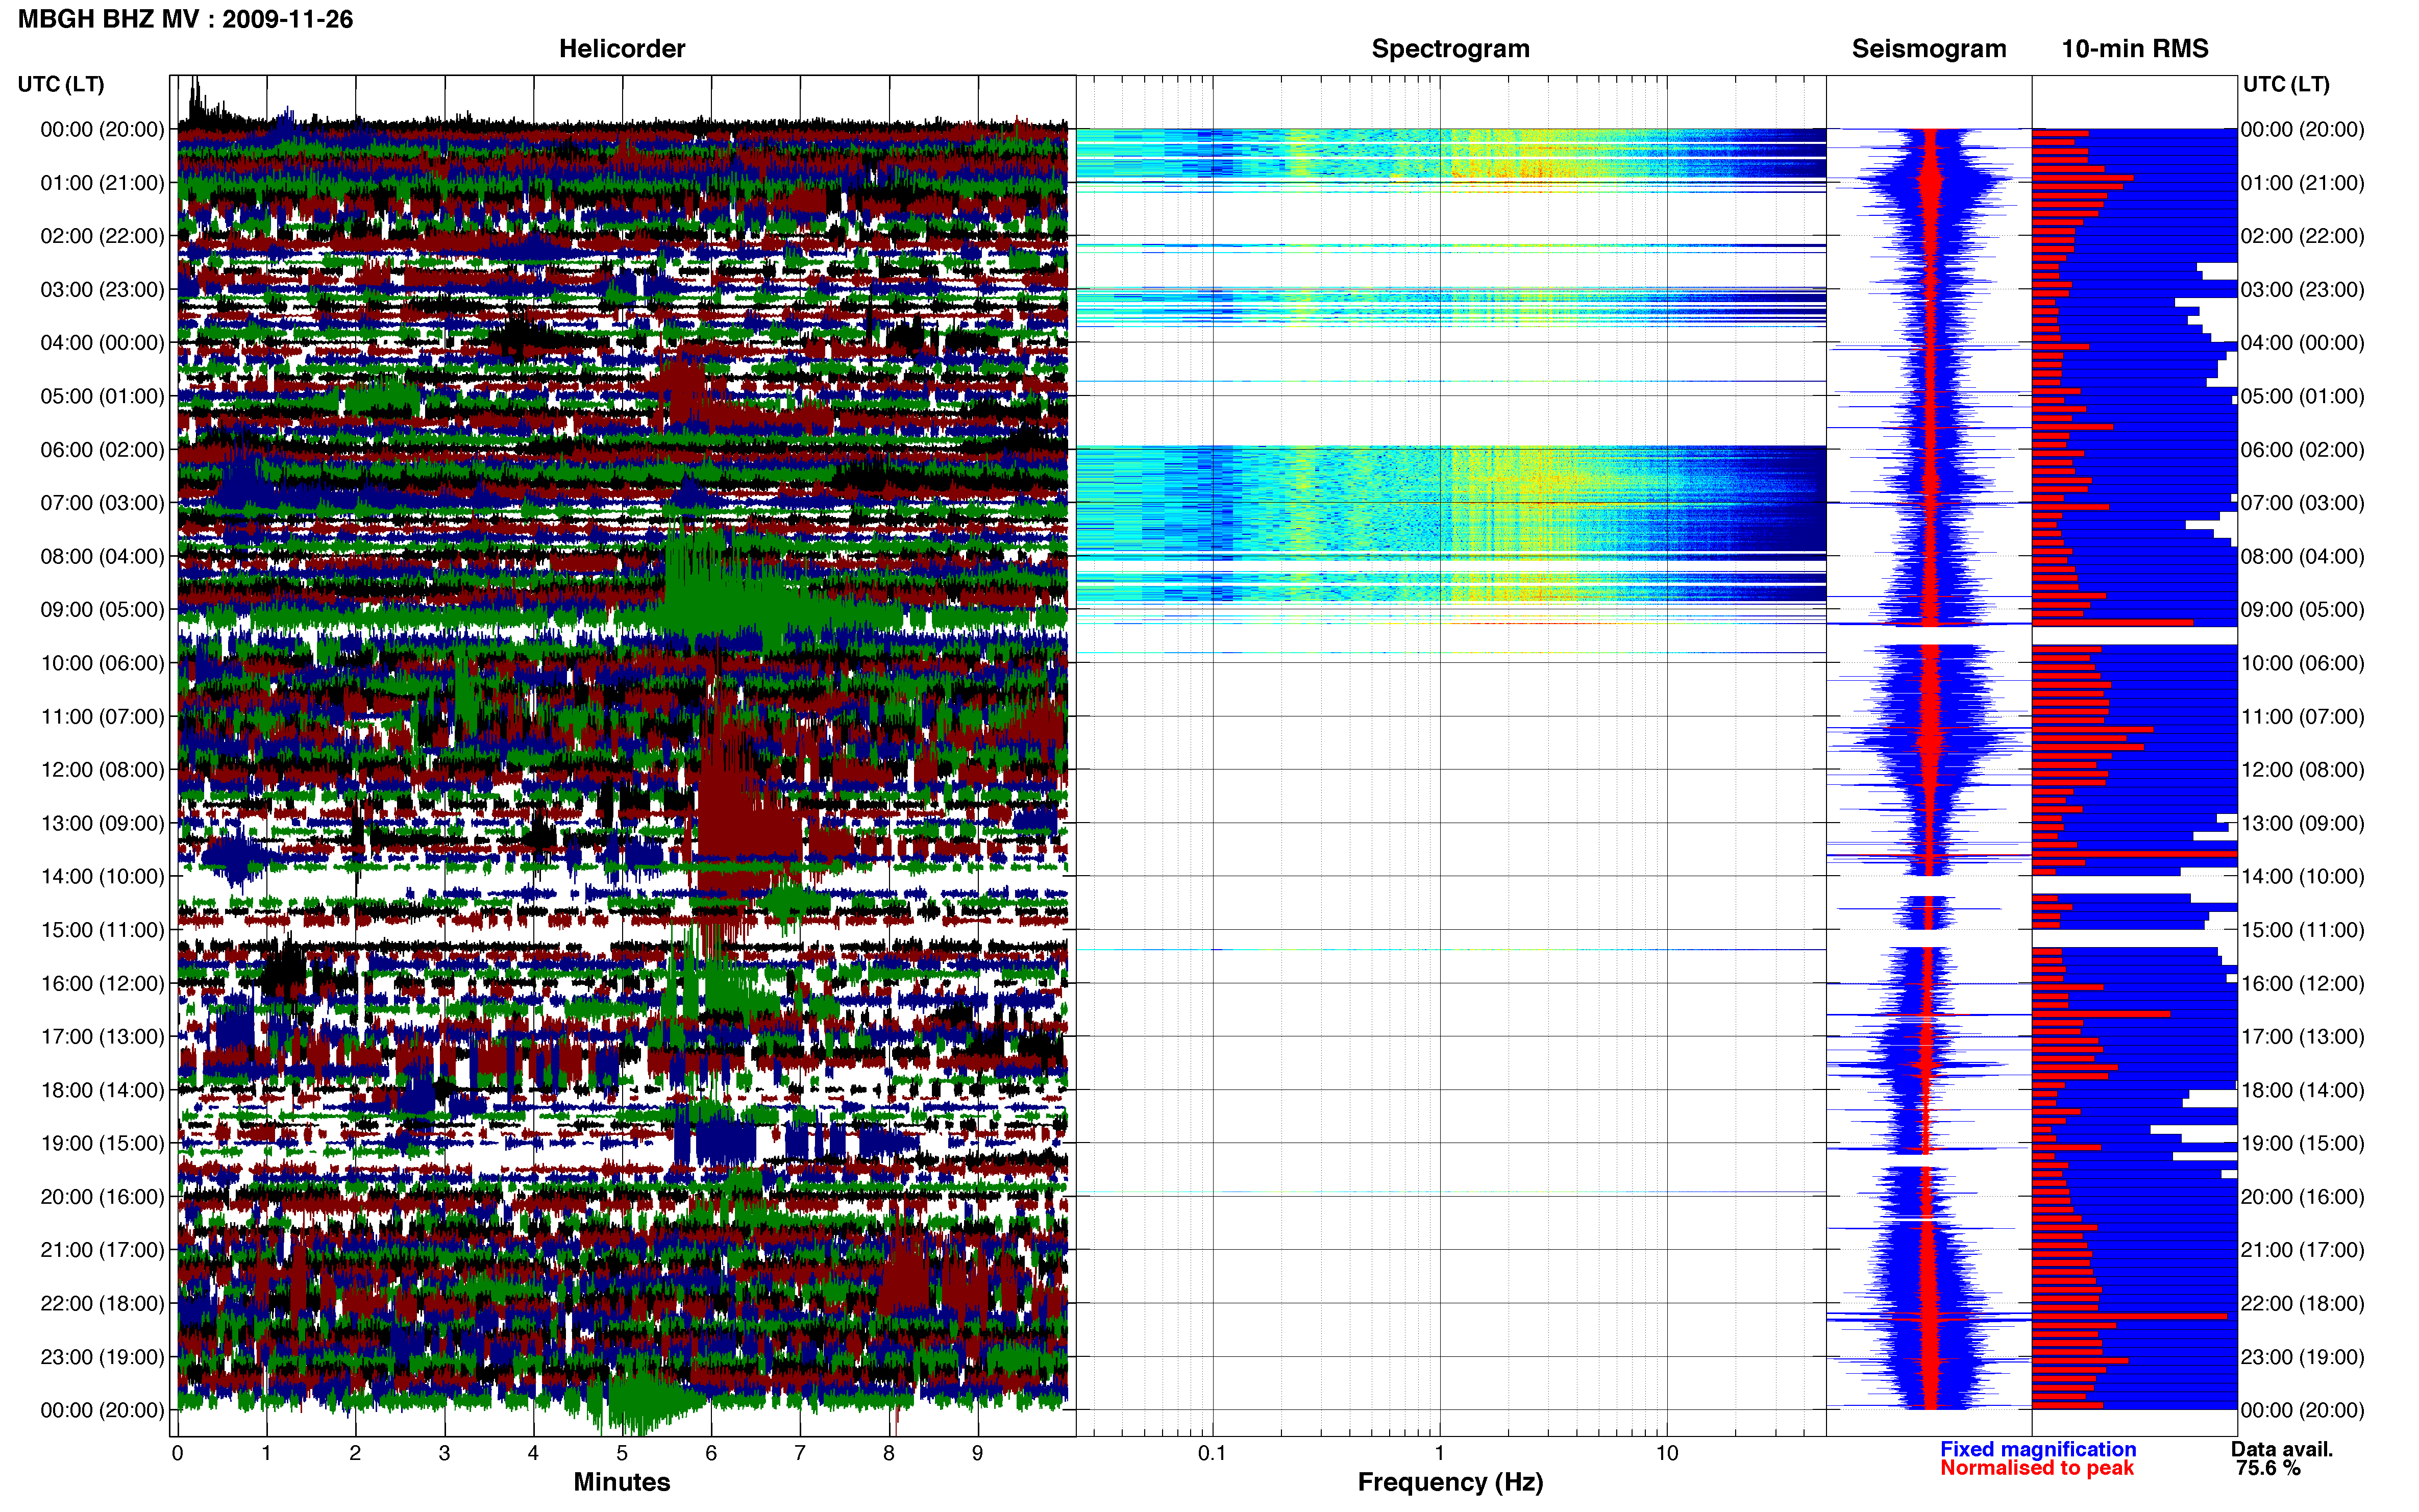The width and height of the screenshot is (2419, 1512).
Task: Click left time label '07:00 (03:00)'
Action: [x=102, y=503]
